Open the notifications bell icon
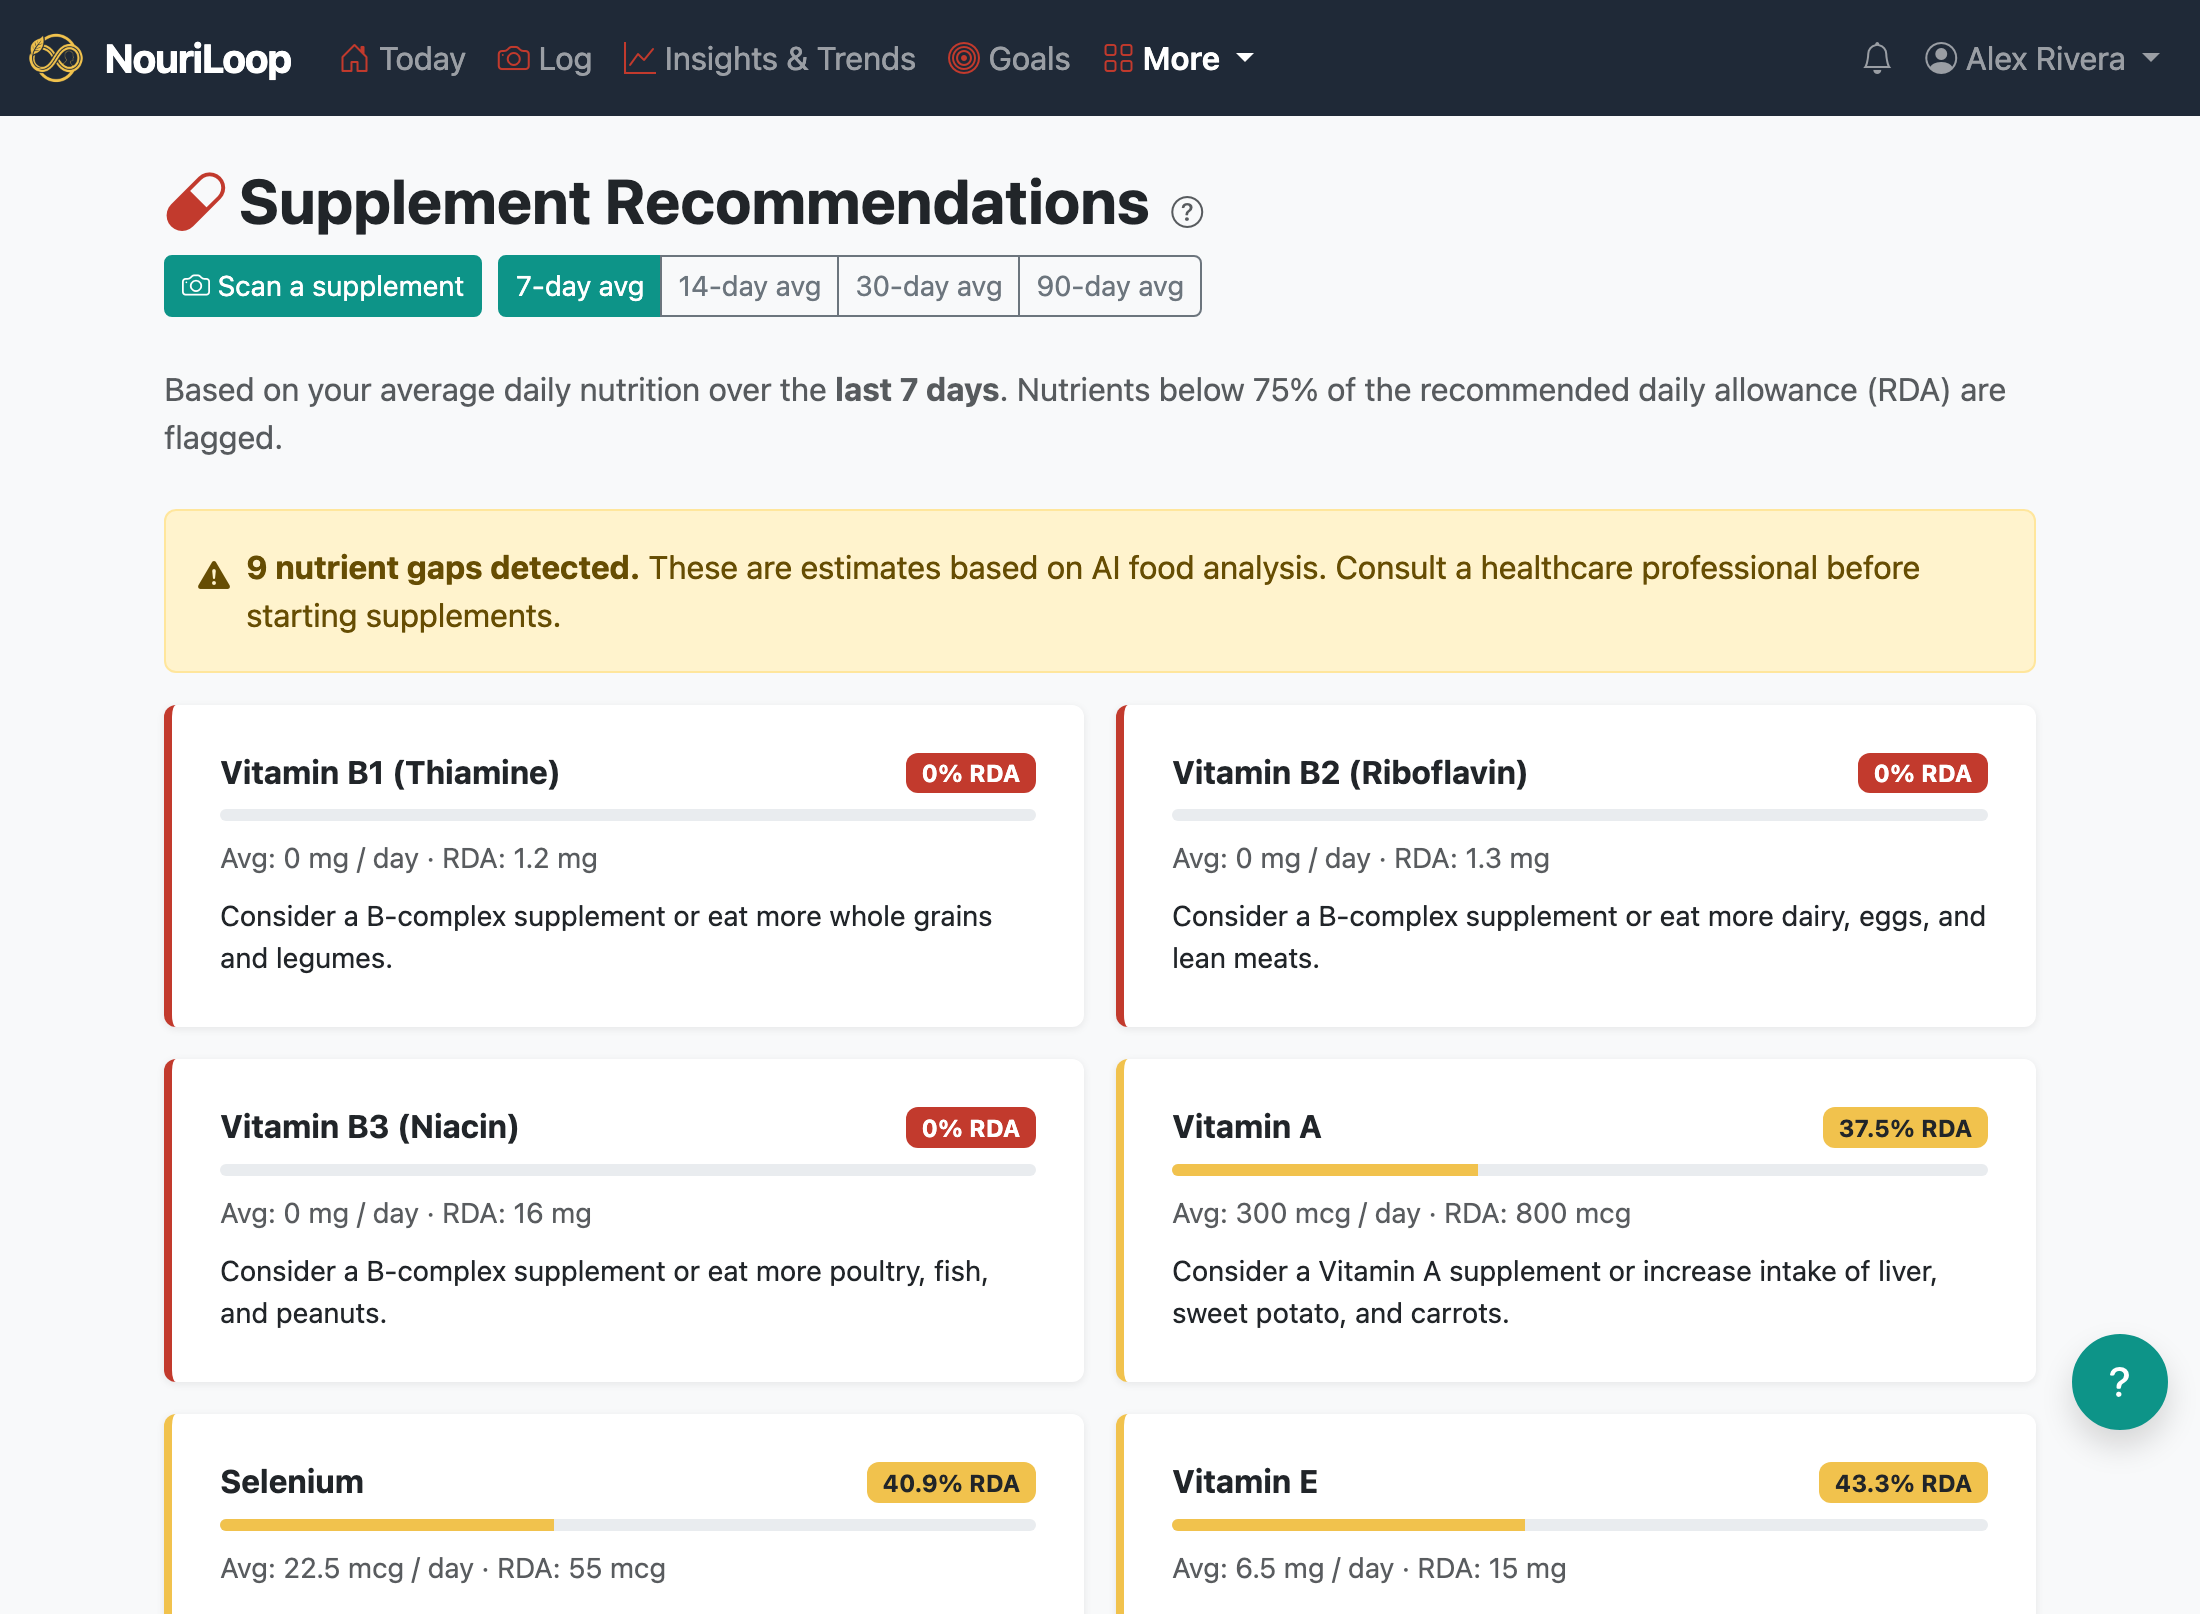 coord(1877,58)
